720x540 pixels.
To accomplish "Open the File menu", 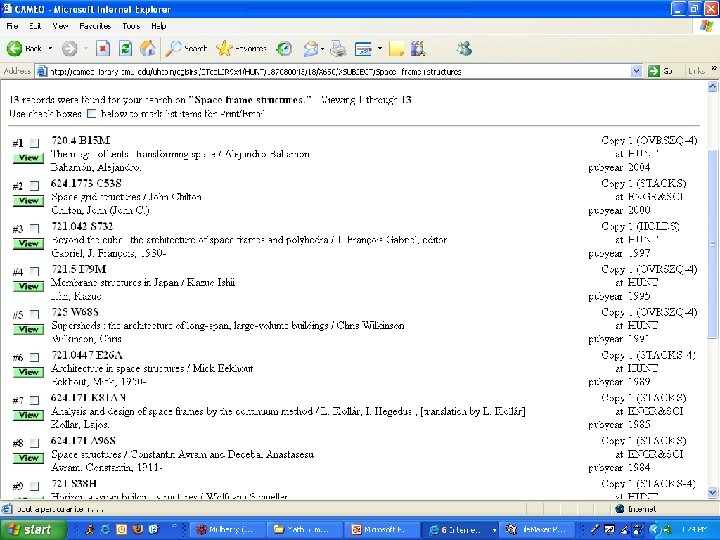I will (x=12, y=26).
